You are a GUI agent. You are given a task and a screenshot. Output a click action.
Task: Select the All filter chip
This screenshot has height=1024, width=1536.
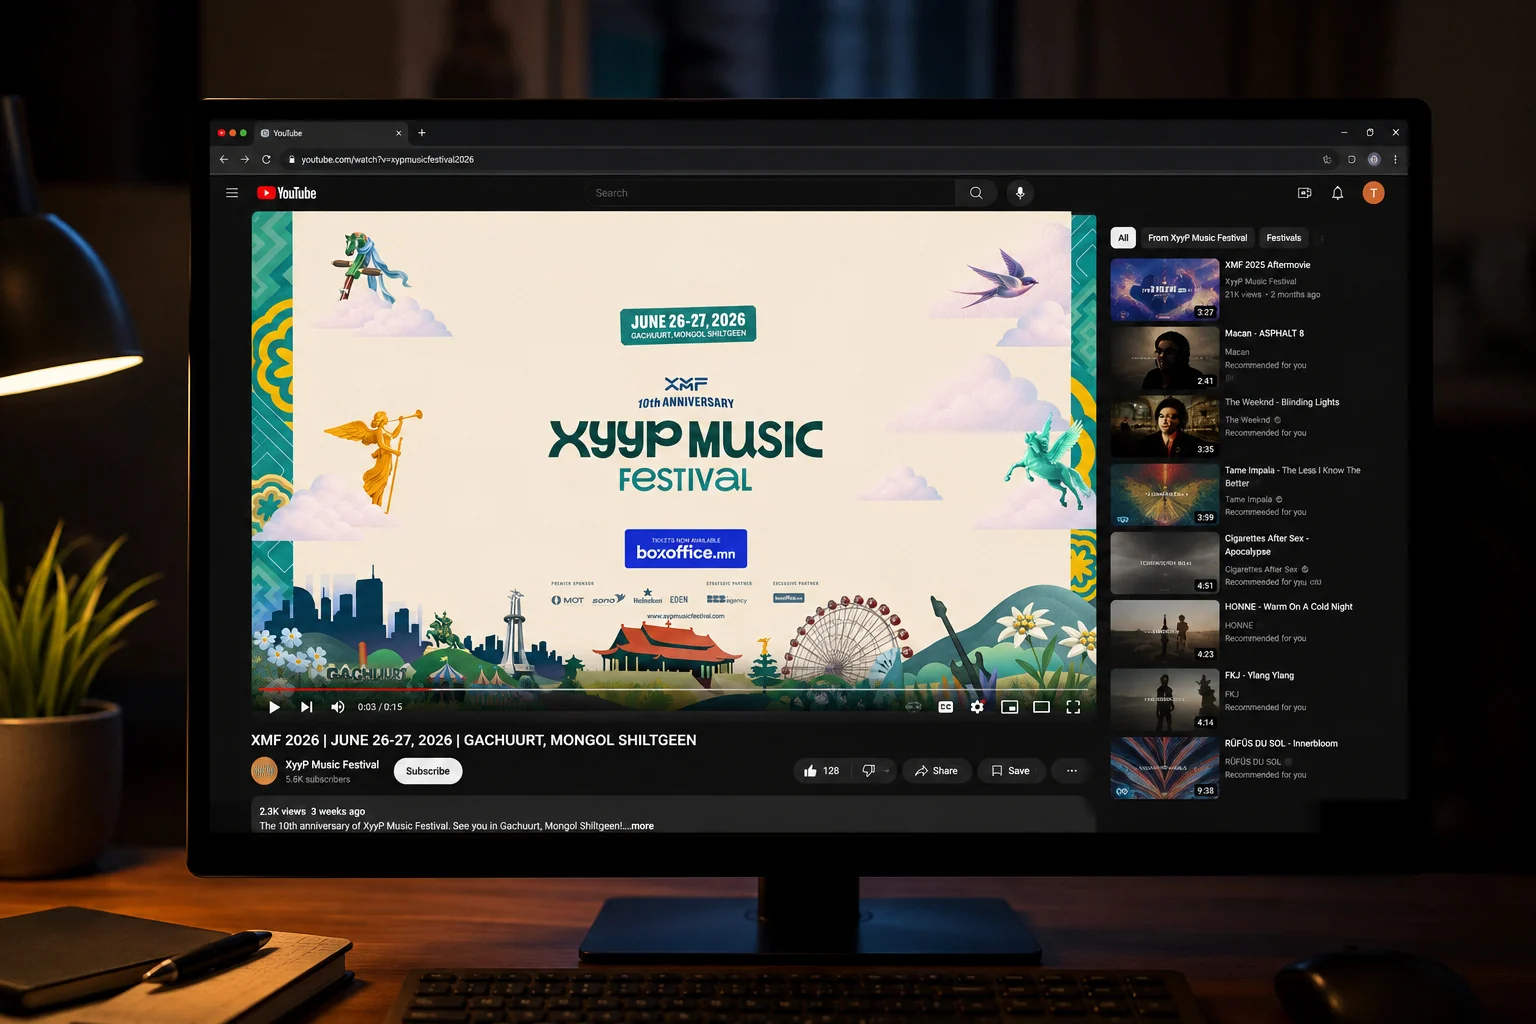(1123, 238)
